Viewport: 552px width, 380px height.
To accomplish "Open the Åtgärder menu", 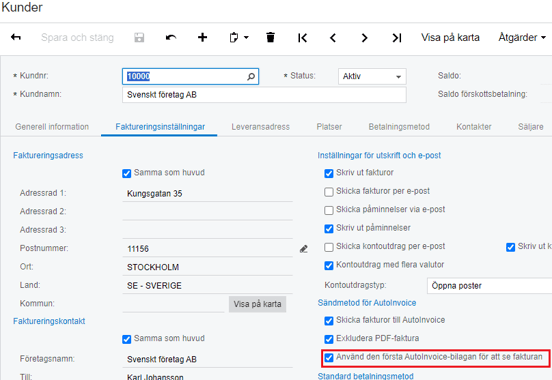I will (x=522, y=37).
